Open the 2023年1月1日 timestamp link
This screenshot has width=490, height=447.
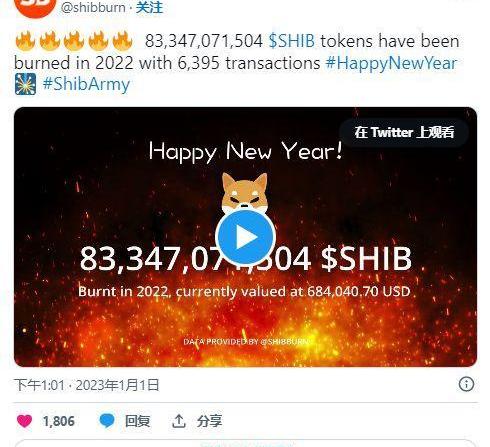point(117,385)
